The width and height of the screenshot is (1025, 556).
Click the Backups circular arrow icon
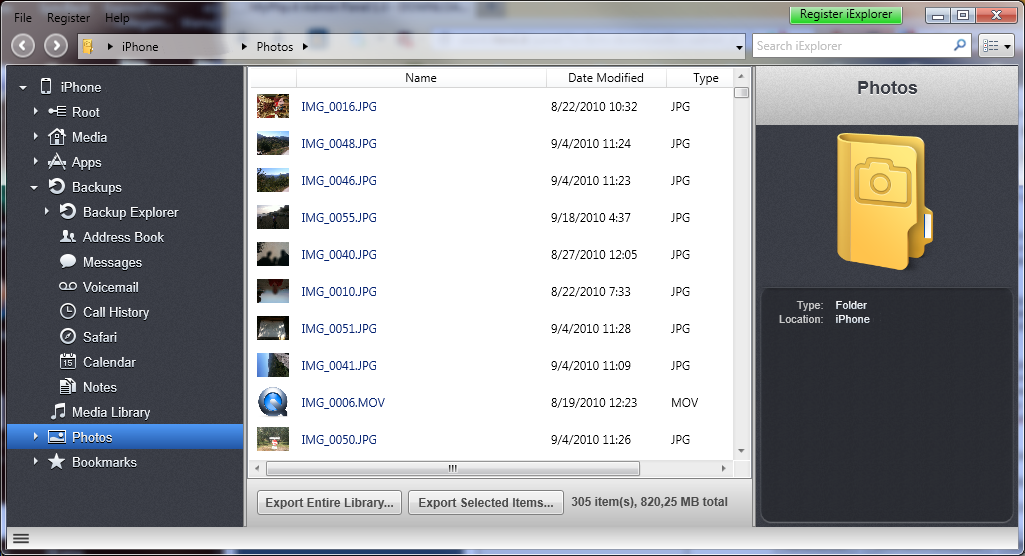(57, 186)
